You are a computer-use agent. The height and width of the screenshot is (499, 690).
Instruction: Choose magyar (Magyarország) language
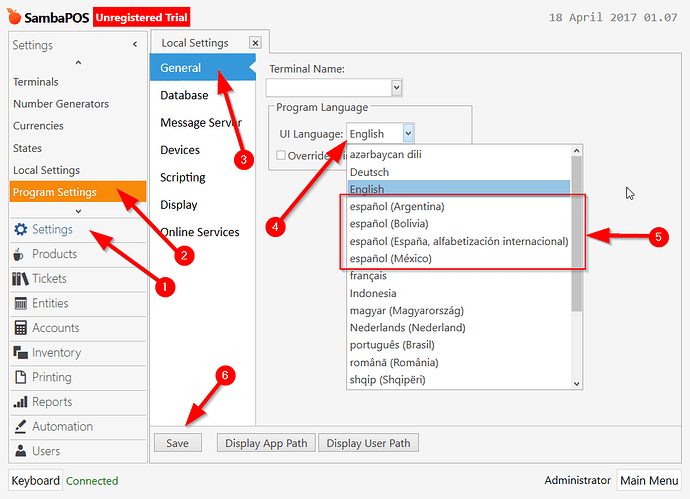click(459, 311)
